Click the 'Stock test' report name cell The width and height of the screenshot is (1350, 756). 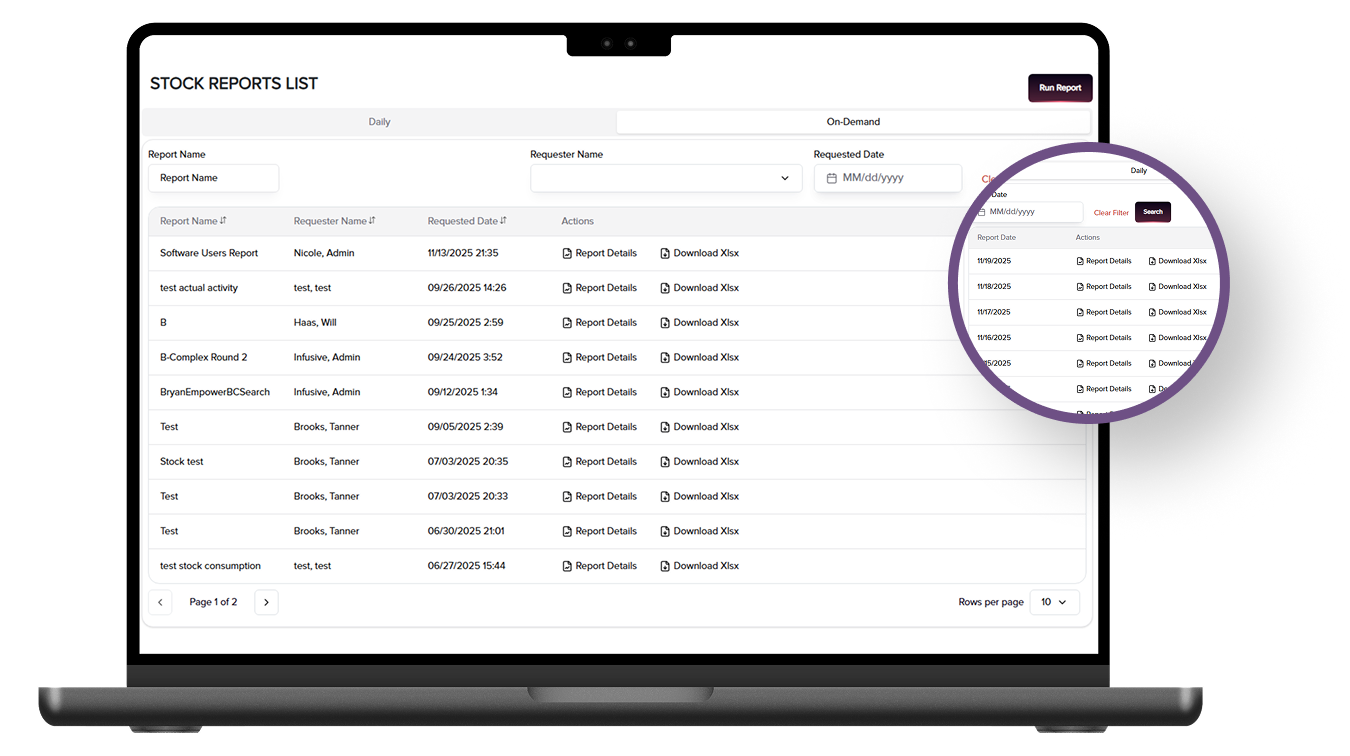pos(182,462)
